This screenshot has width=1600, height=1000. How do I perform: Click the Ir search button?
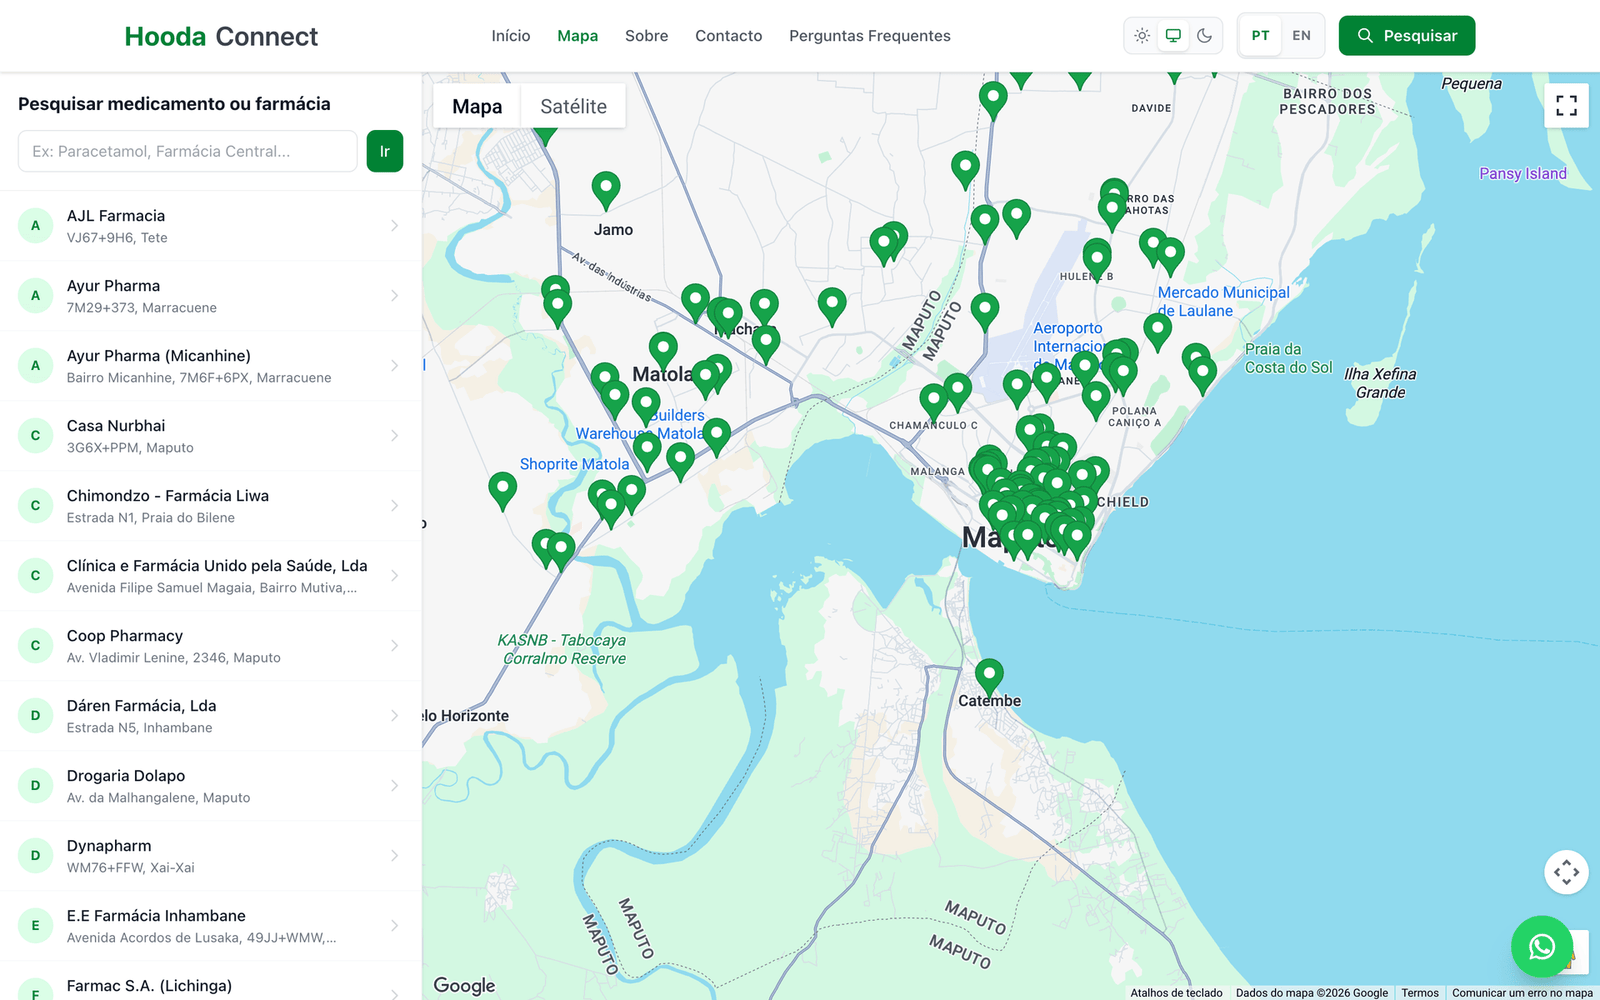click(385, 151)
